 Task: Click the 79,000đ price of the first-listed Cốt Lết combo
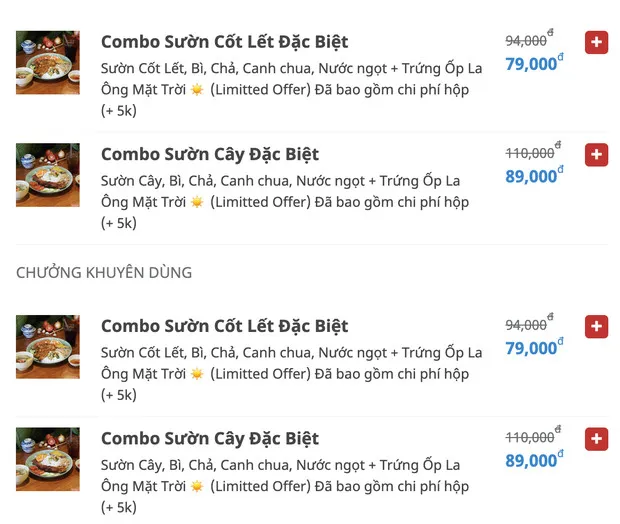[531, 64]
